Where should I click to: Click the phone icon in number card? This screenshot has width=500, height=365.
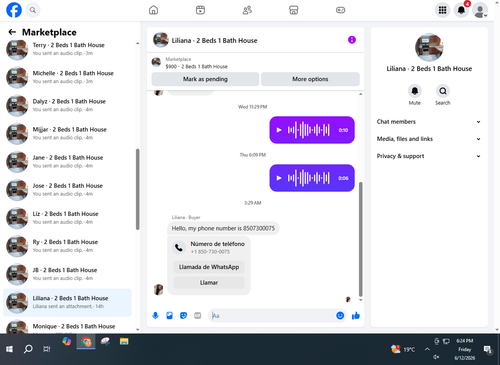179,248
